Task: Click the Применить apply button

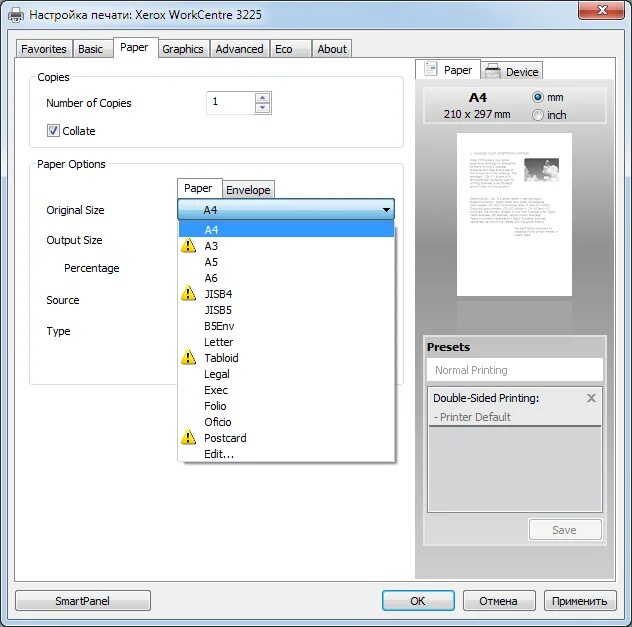Action: pos(580,601)
